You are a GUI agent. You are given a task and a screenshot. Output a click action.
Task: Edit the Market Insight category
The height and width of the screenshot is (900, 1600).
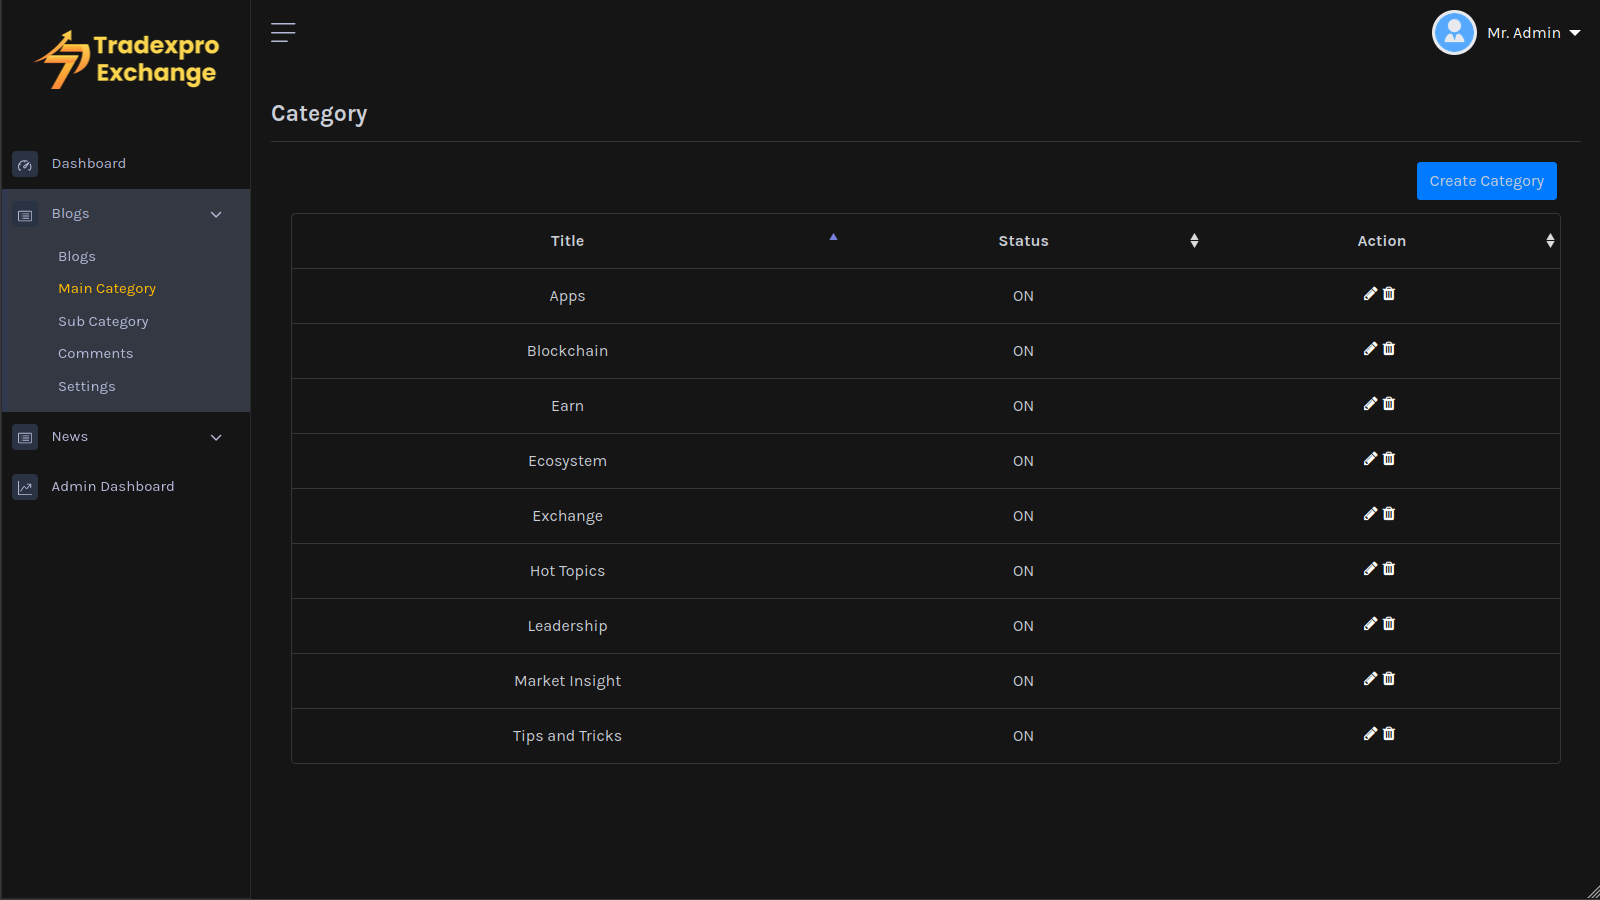1370,679
